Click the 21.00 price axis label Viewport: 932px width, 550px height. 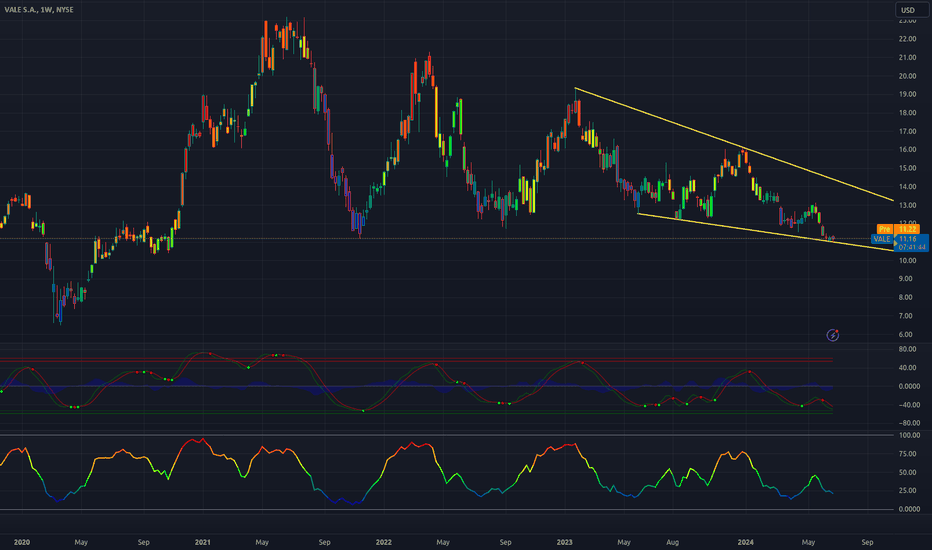click(908, 58)
